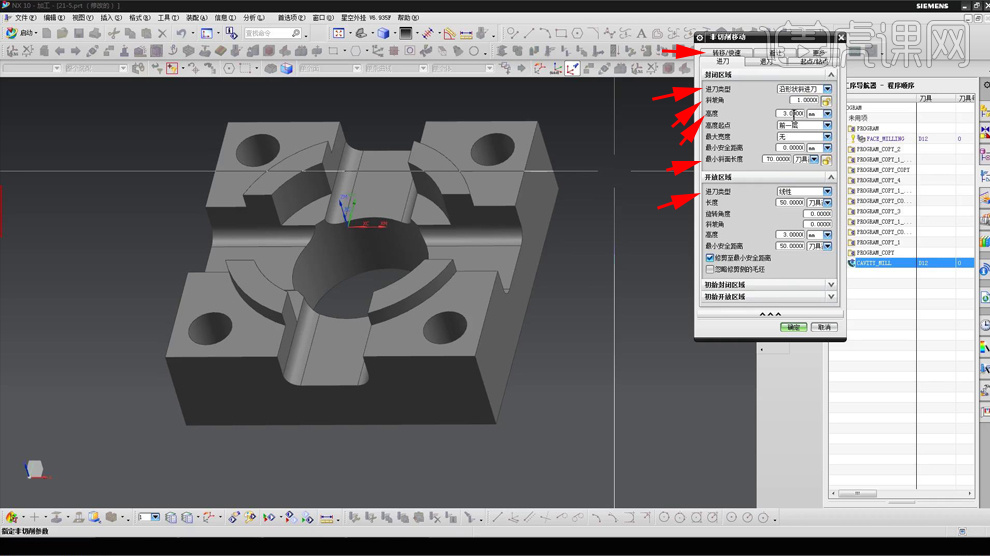Screen dimensions: 990x556
Task: Open the 视图 menu
Action: pyautogui.click(x=82, y=18)
